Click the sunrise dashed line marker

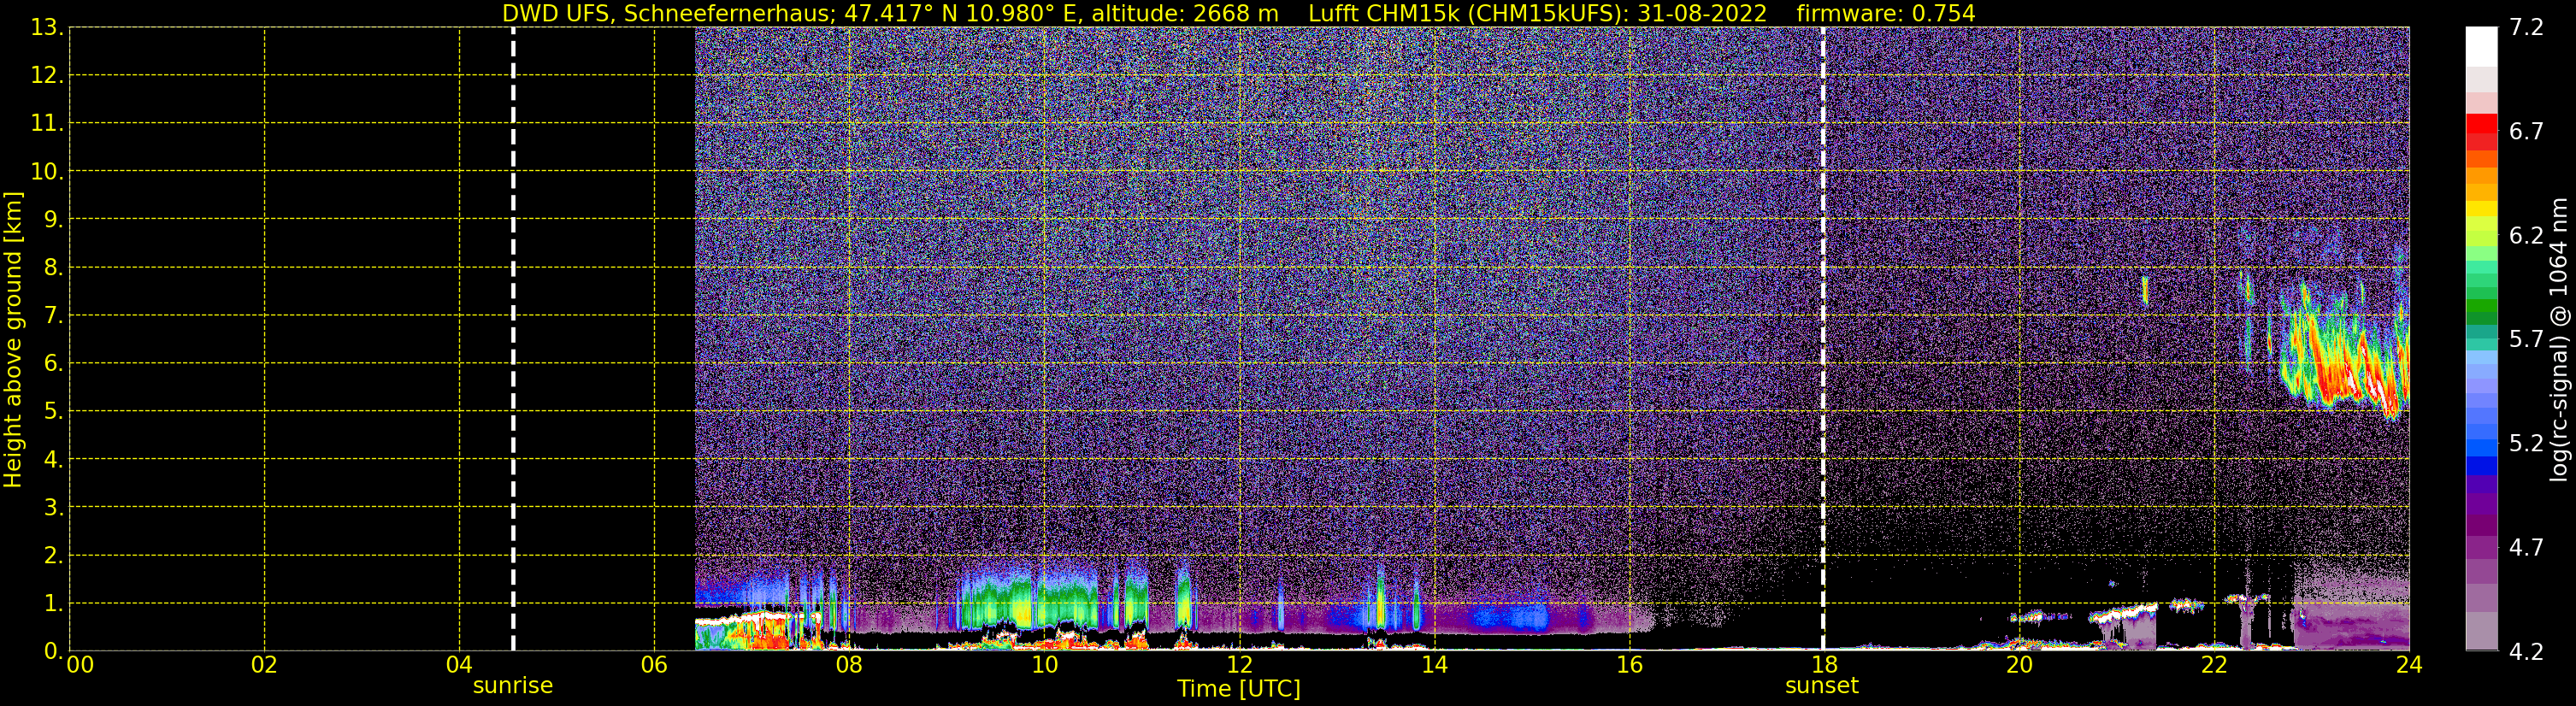click(x=513, y=339)
